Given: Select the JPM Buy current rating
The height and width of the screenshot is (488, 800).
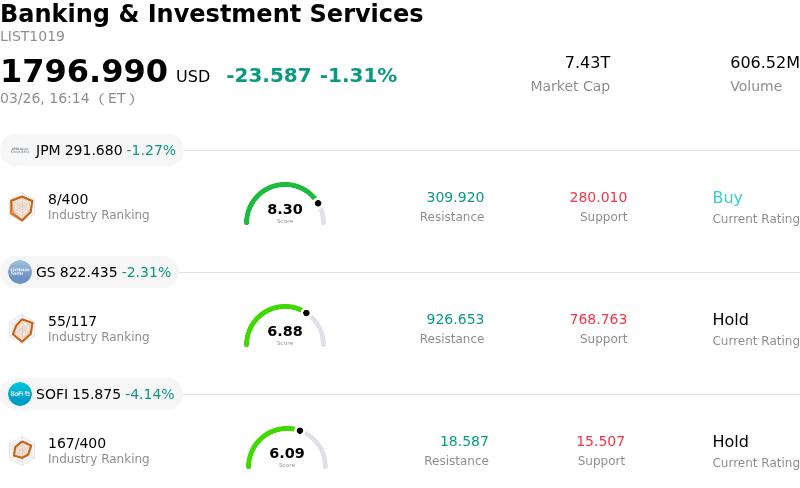Looking at the screenshot, I should (727, 198).
